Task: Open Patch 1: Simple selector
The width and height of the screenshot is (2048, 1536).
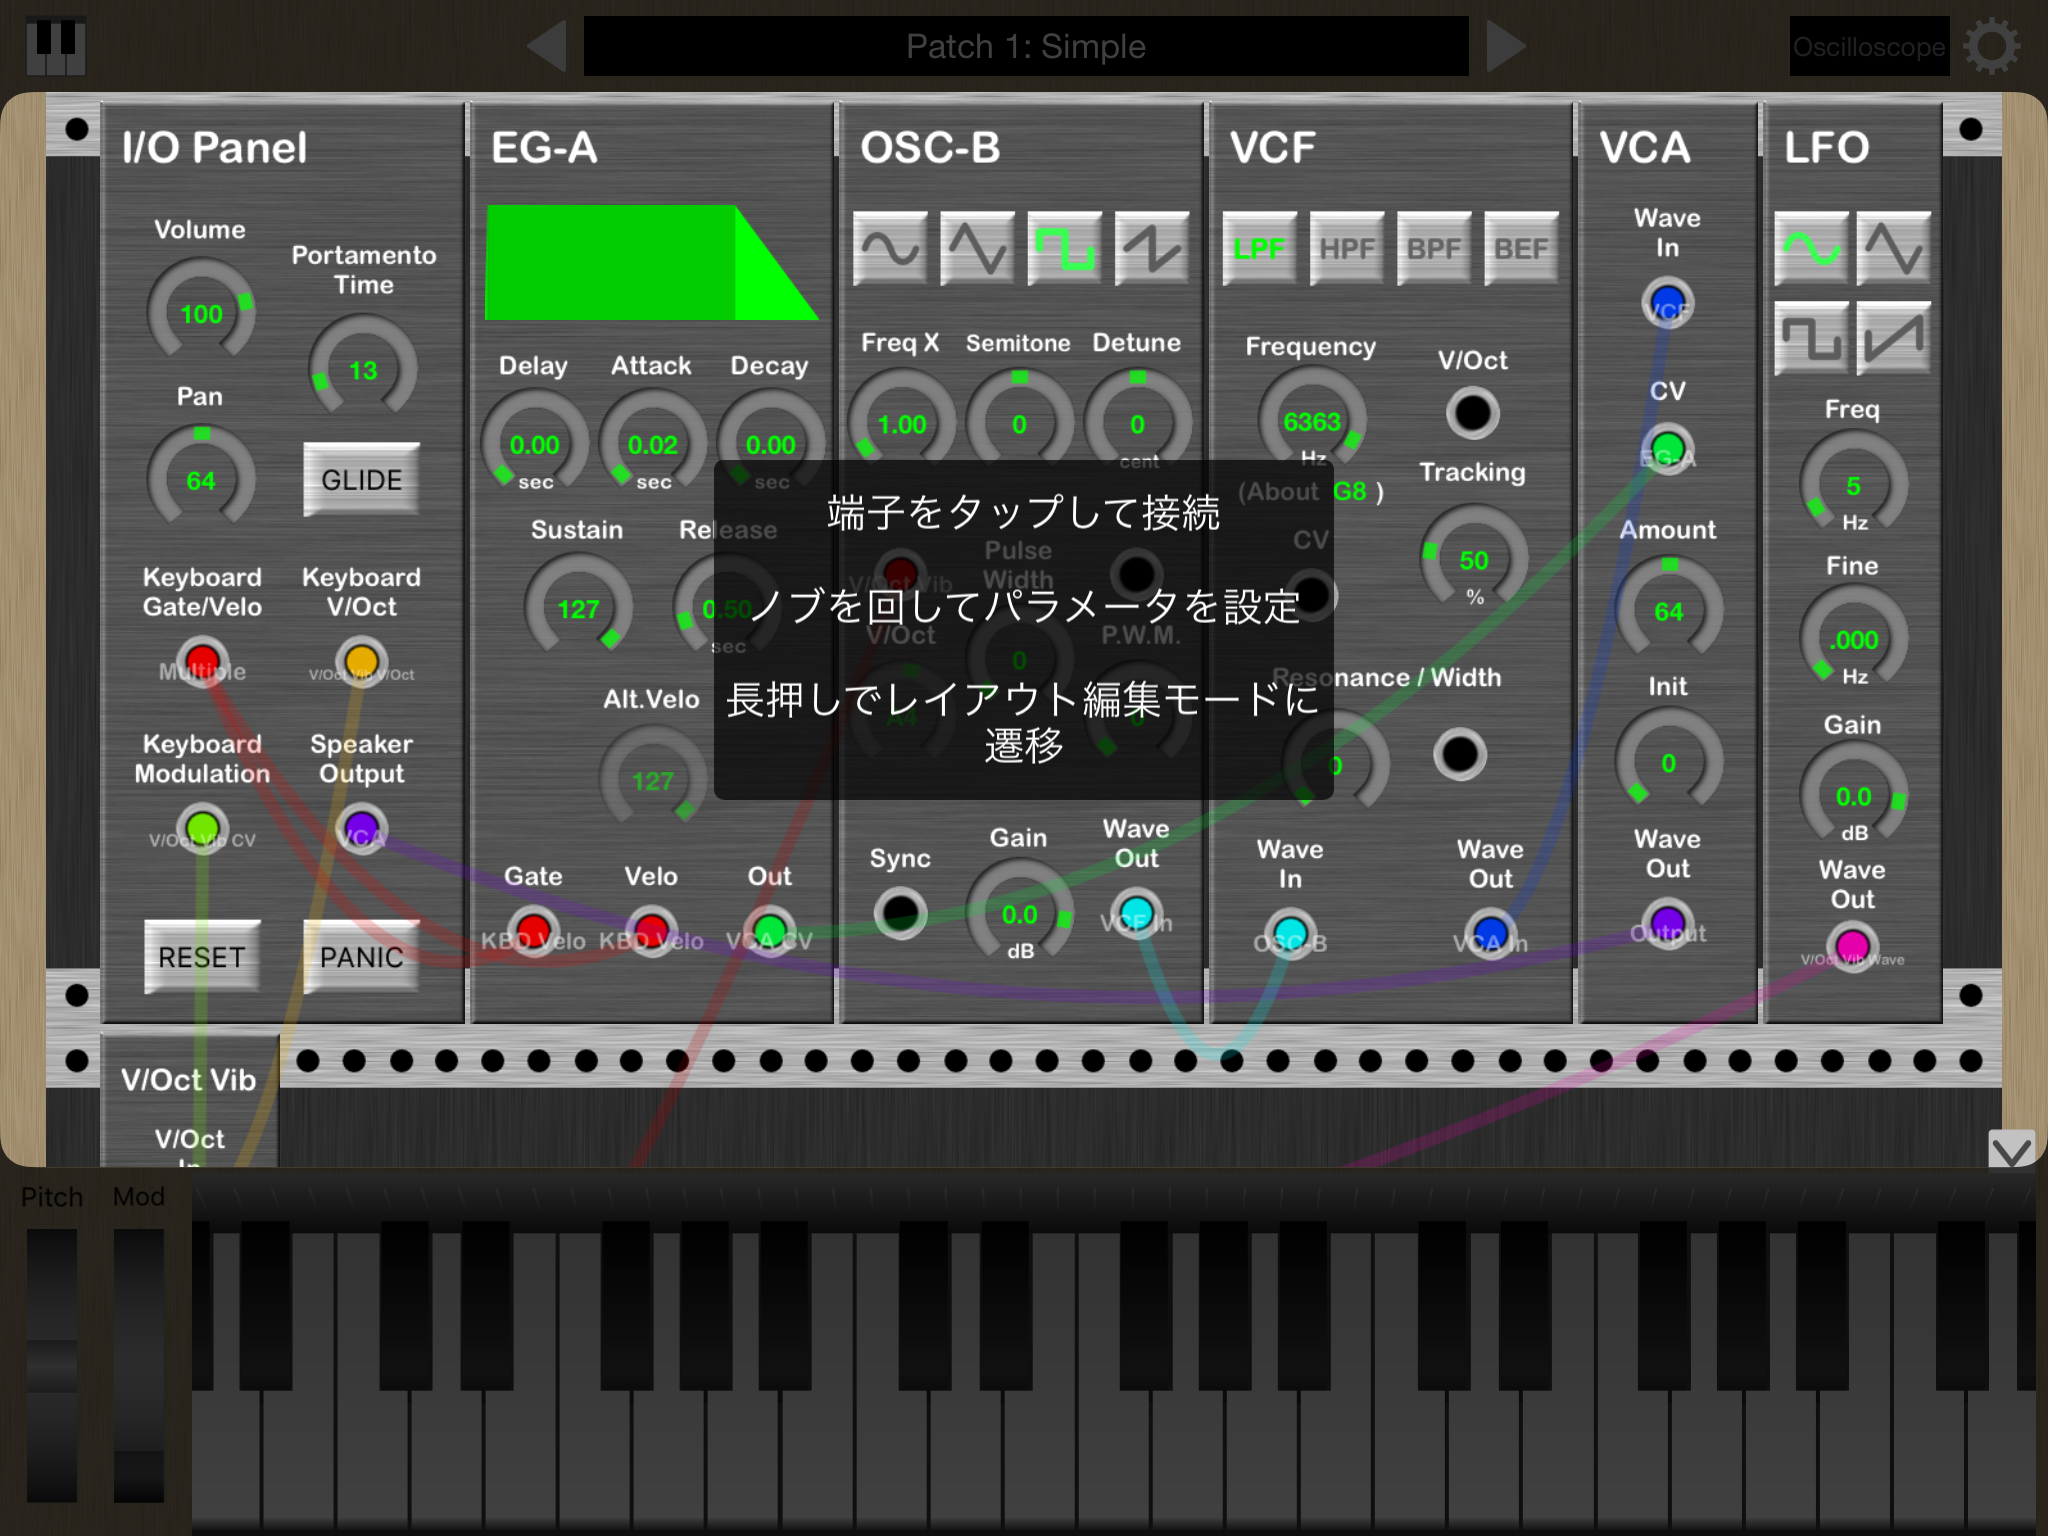Action: tap(1026, 46)
